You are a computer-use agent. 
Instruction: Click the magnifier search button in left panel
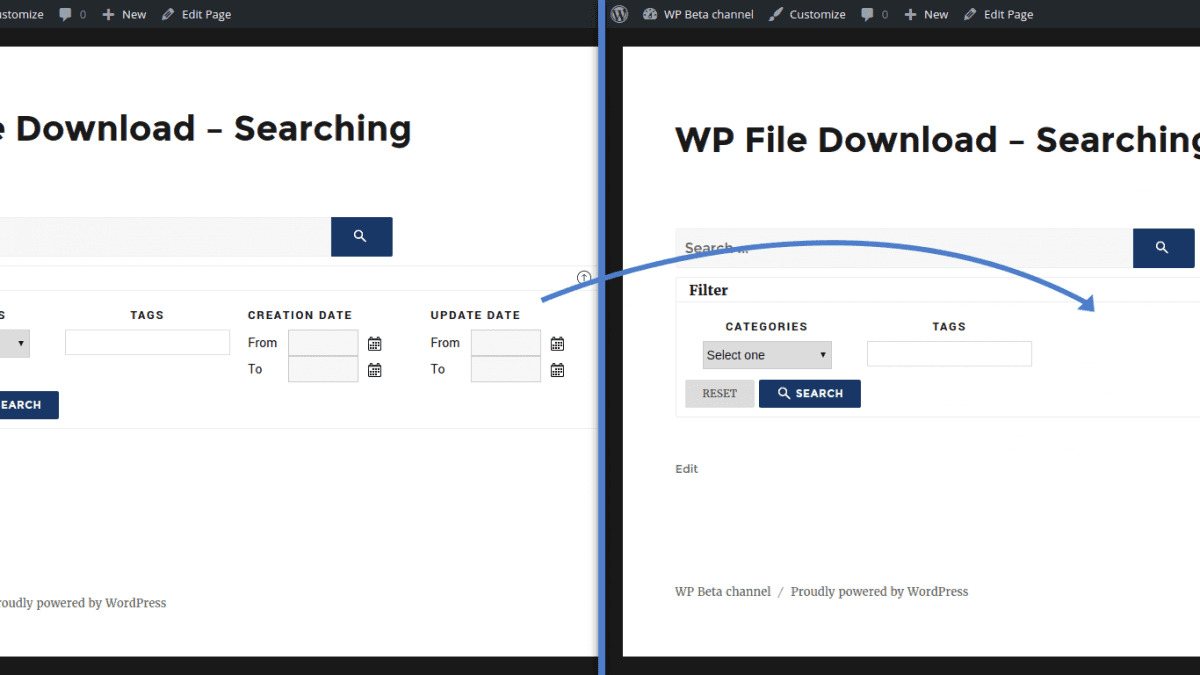tap(361, 237)
